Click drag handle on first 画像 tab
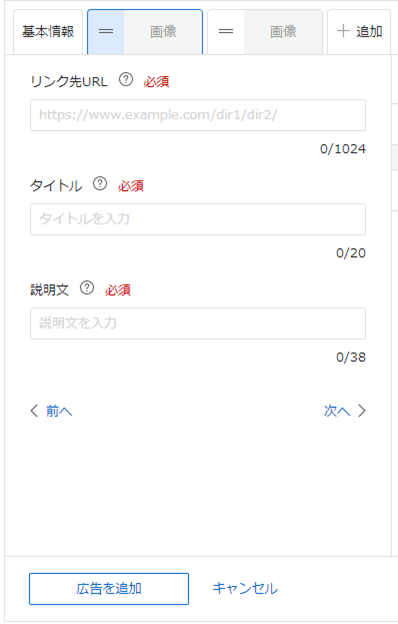398x624 pixels. [106, 31]
